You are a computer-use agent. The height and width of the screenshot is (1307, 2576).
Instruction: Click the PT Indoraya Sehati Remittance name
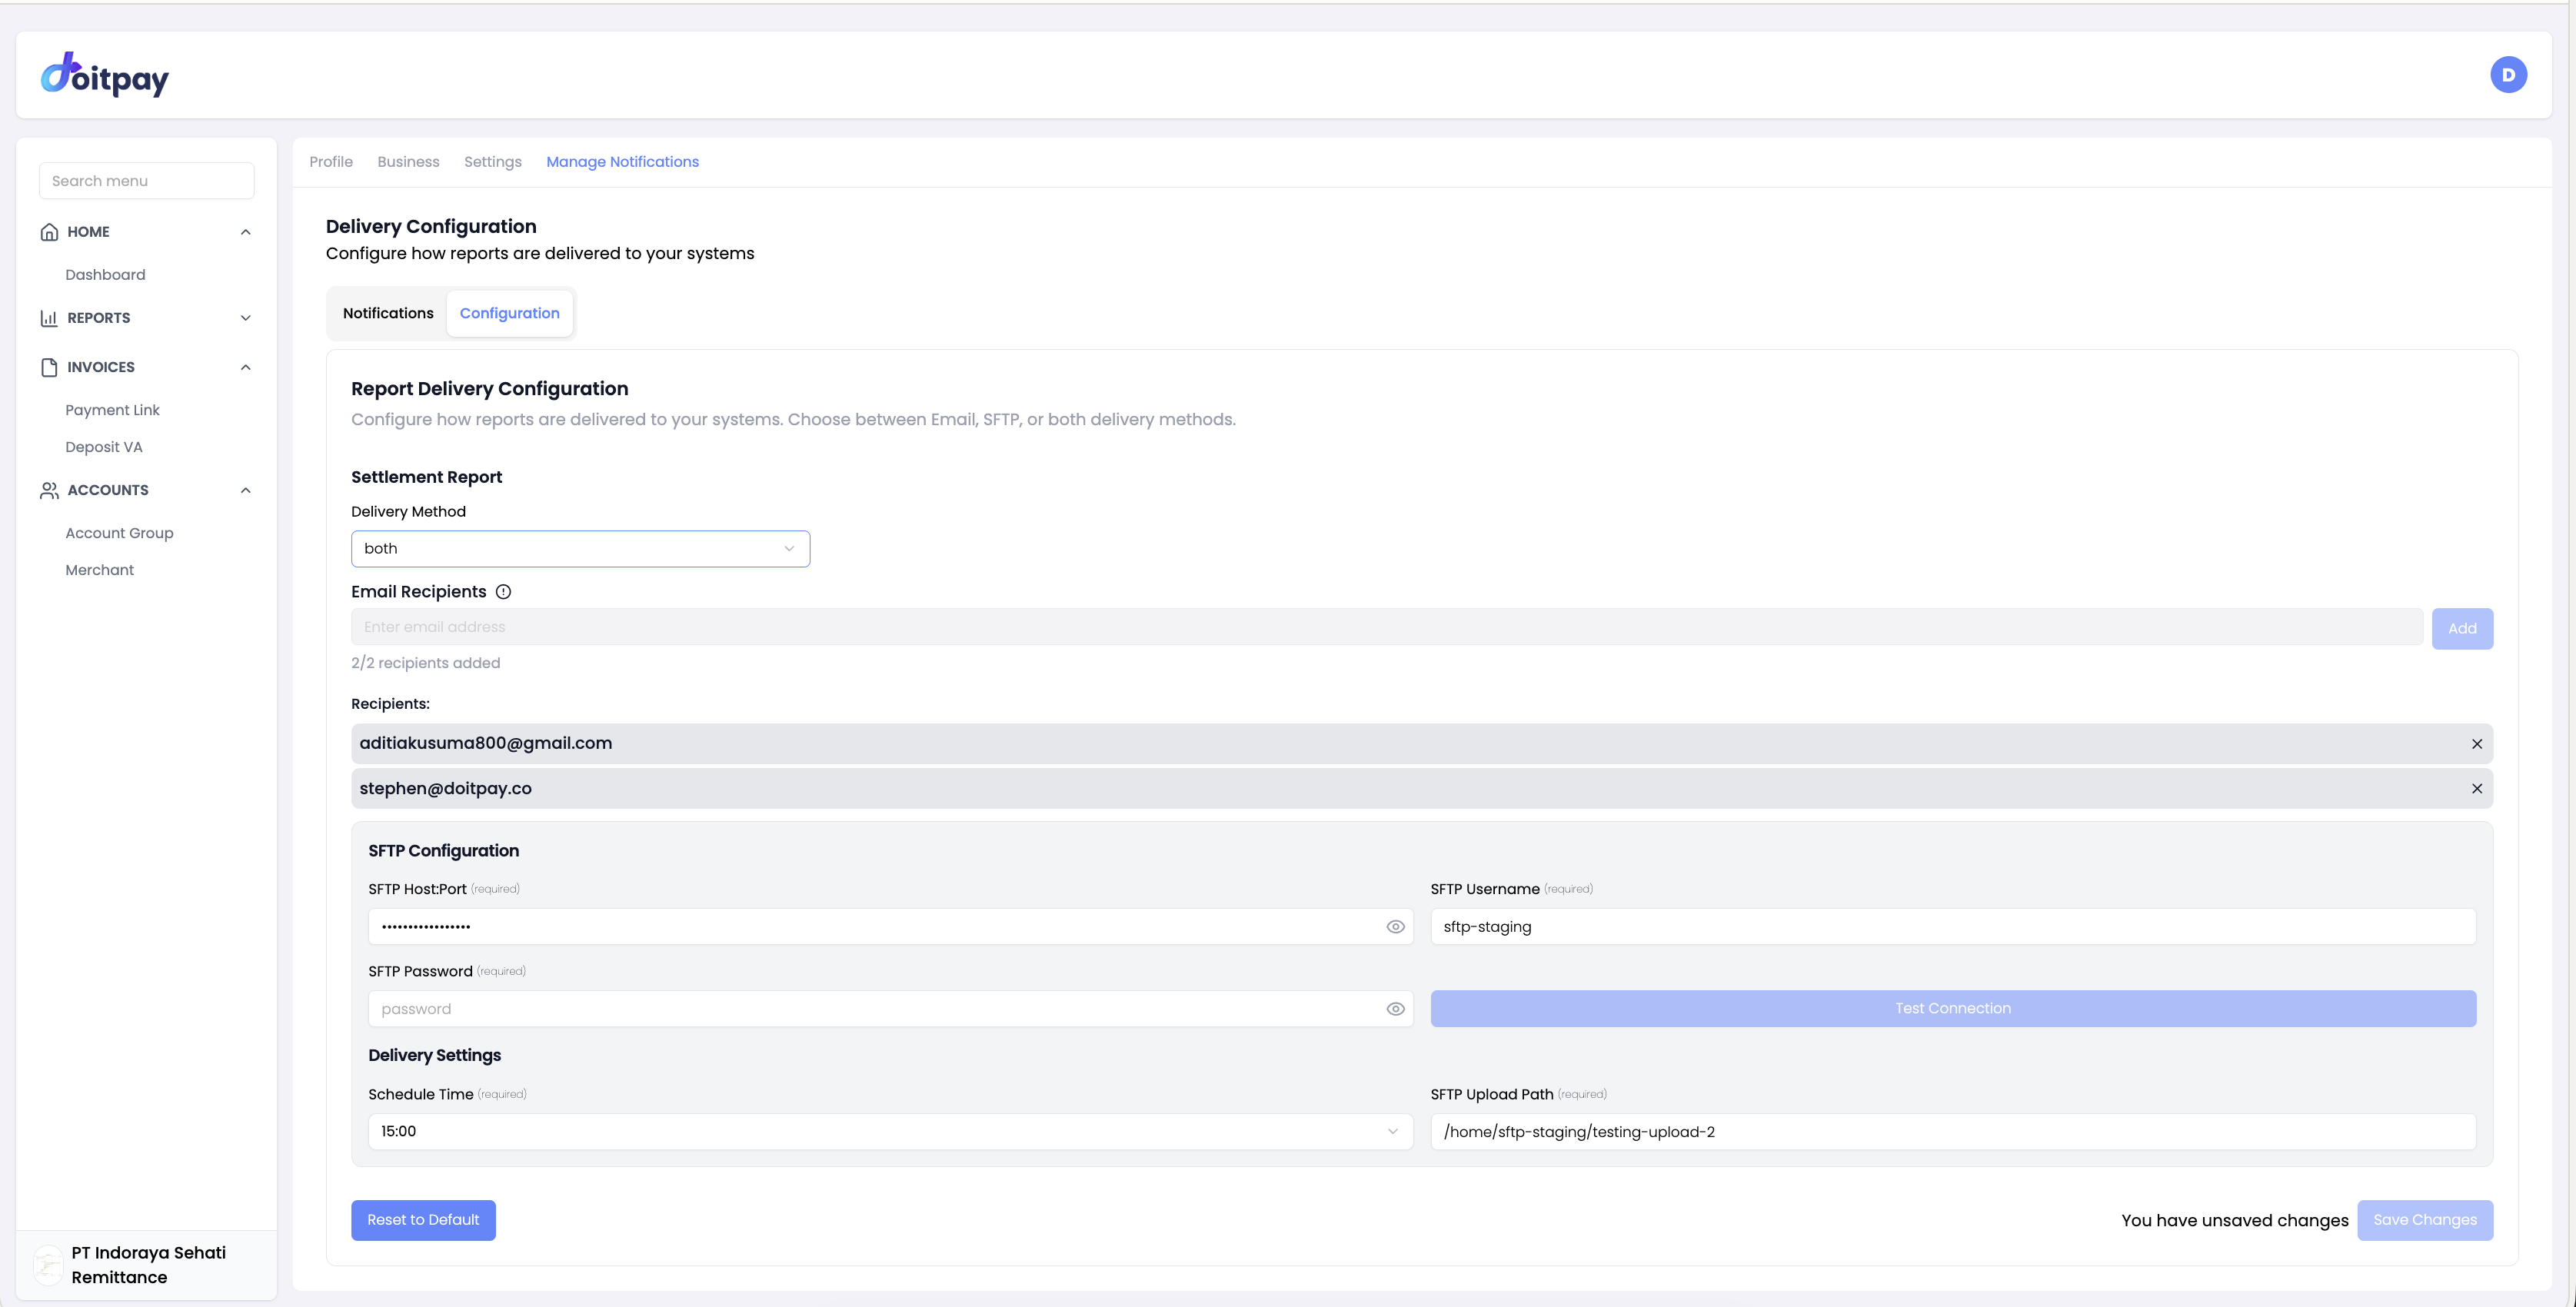(149, 1265)
